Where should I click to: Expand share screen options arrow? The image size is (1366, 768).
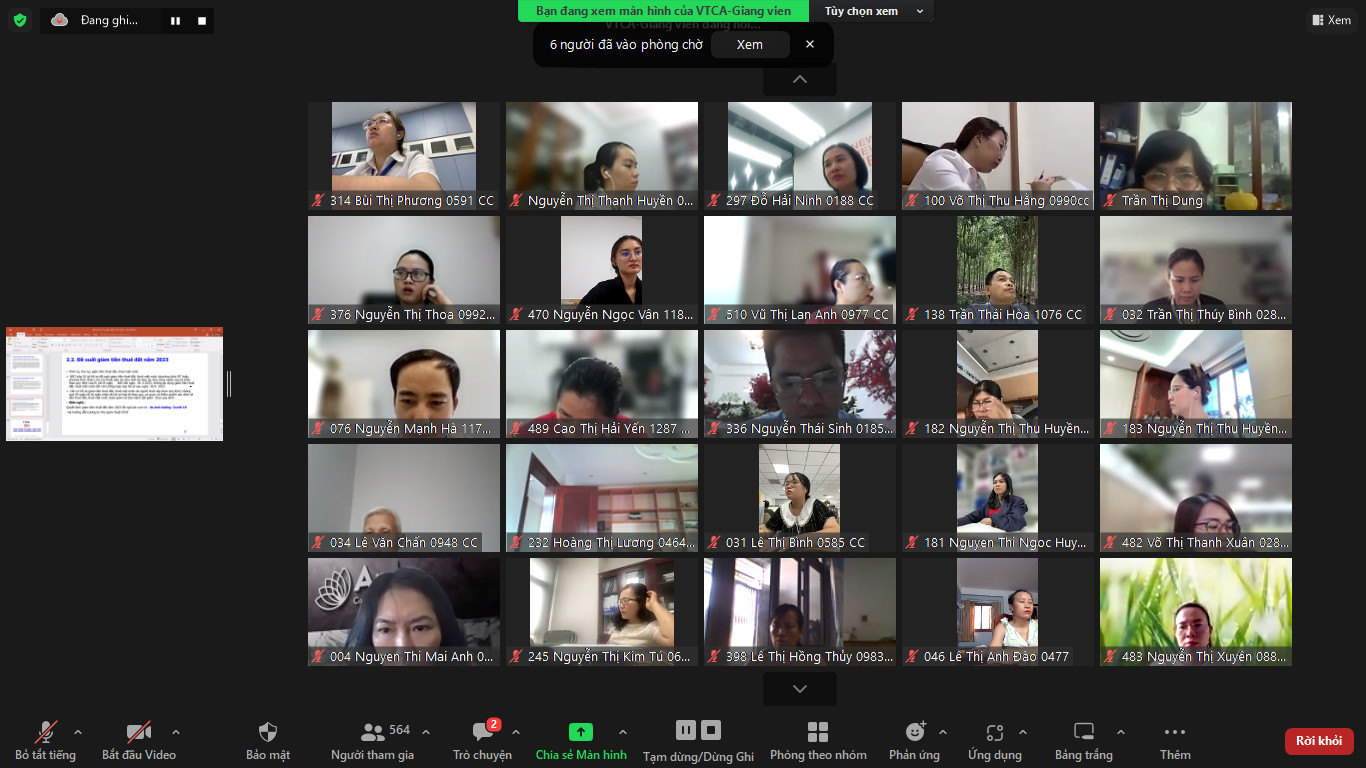tap(623, 731)
